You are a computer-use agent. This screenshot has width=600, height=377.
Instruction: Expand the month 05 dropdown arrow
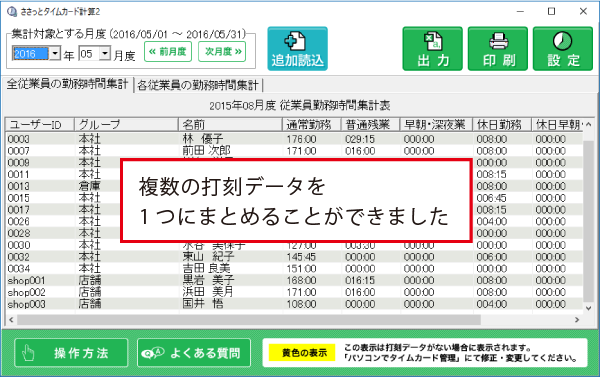tap(105, 53)
